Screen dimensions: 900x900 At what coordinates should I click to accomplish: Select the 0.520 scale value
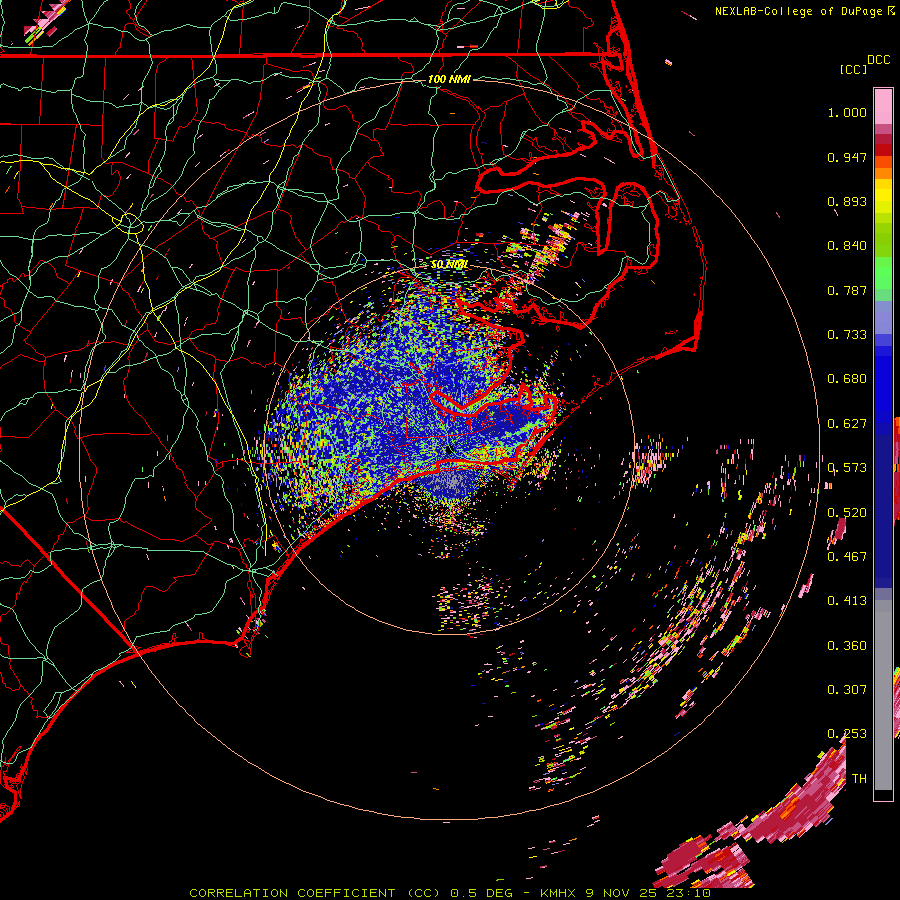tap(847, 513)
